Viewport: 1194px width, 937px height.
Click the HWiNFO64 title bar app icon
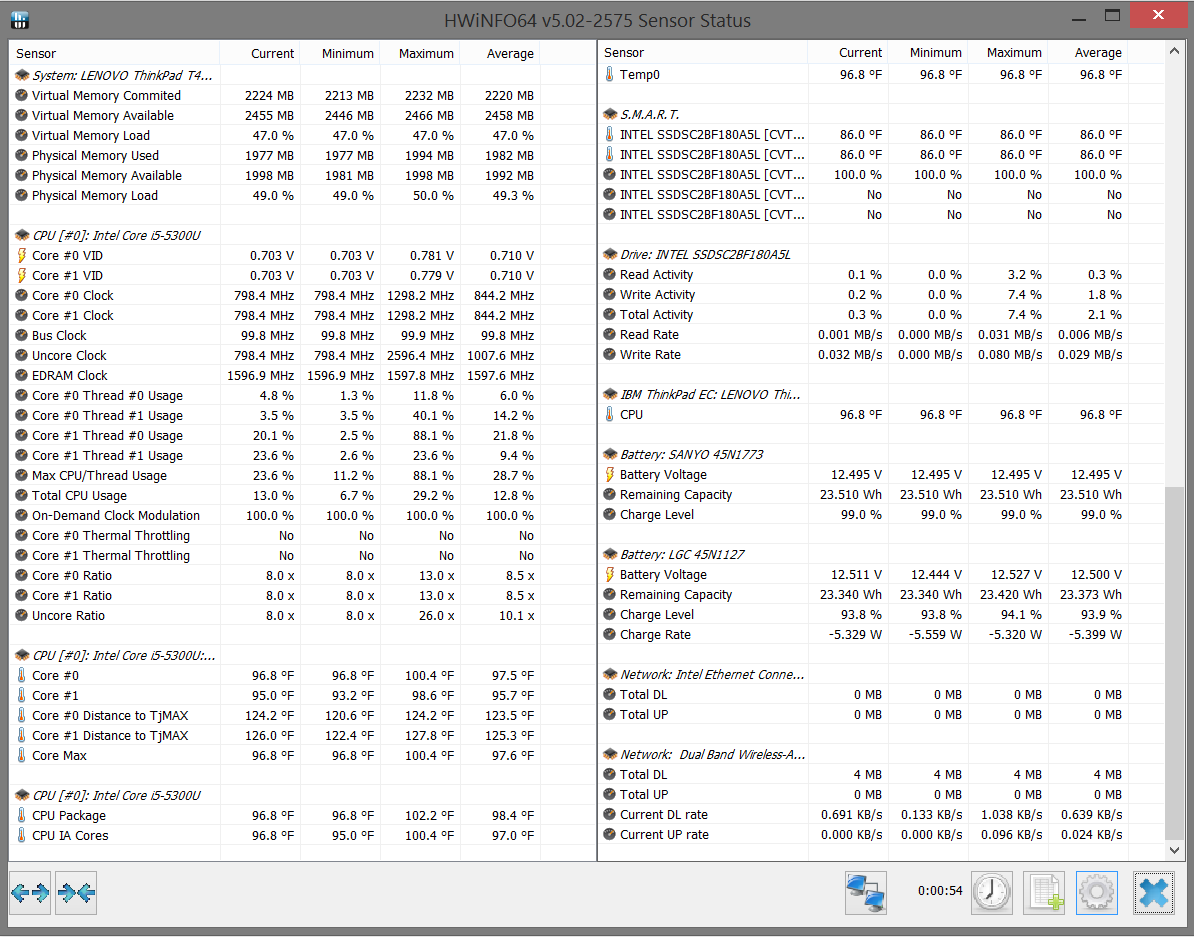pos(20,20)
